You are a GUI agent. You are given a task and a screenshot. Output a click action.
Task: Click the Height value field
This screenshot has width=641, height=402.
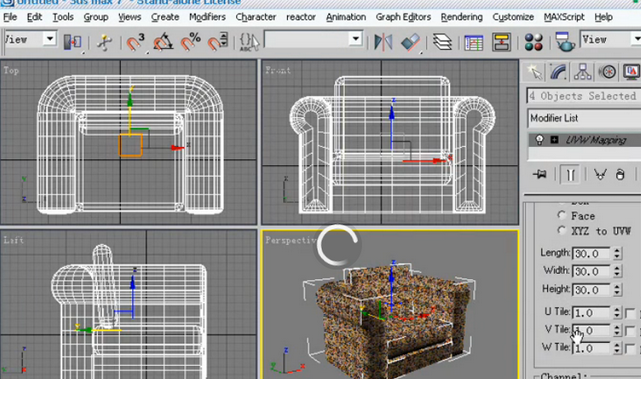[x=592, y=290]
